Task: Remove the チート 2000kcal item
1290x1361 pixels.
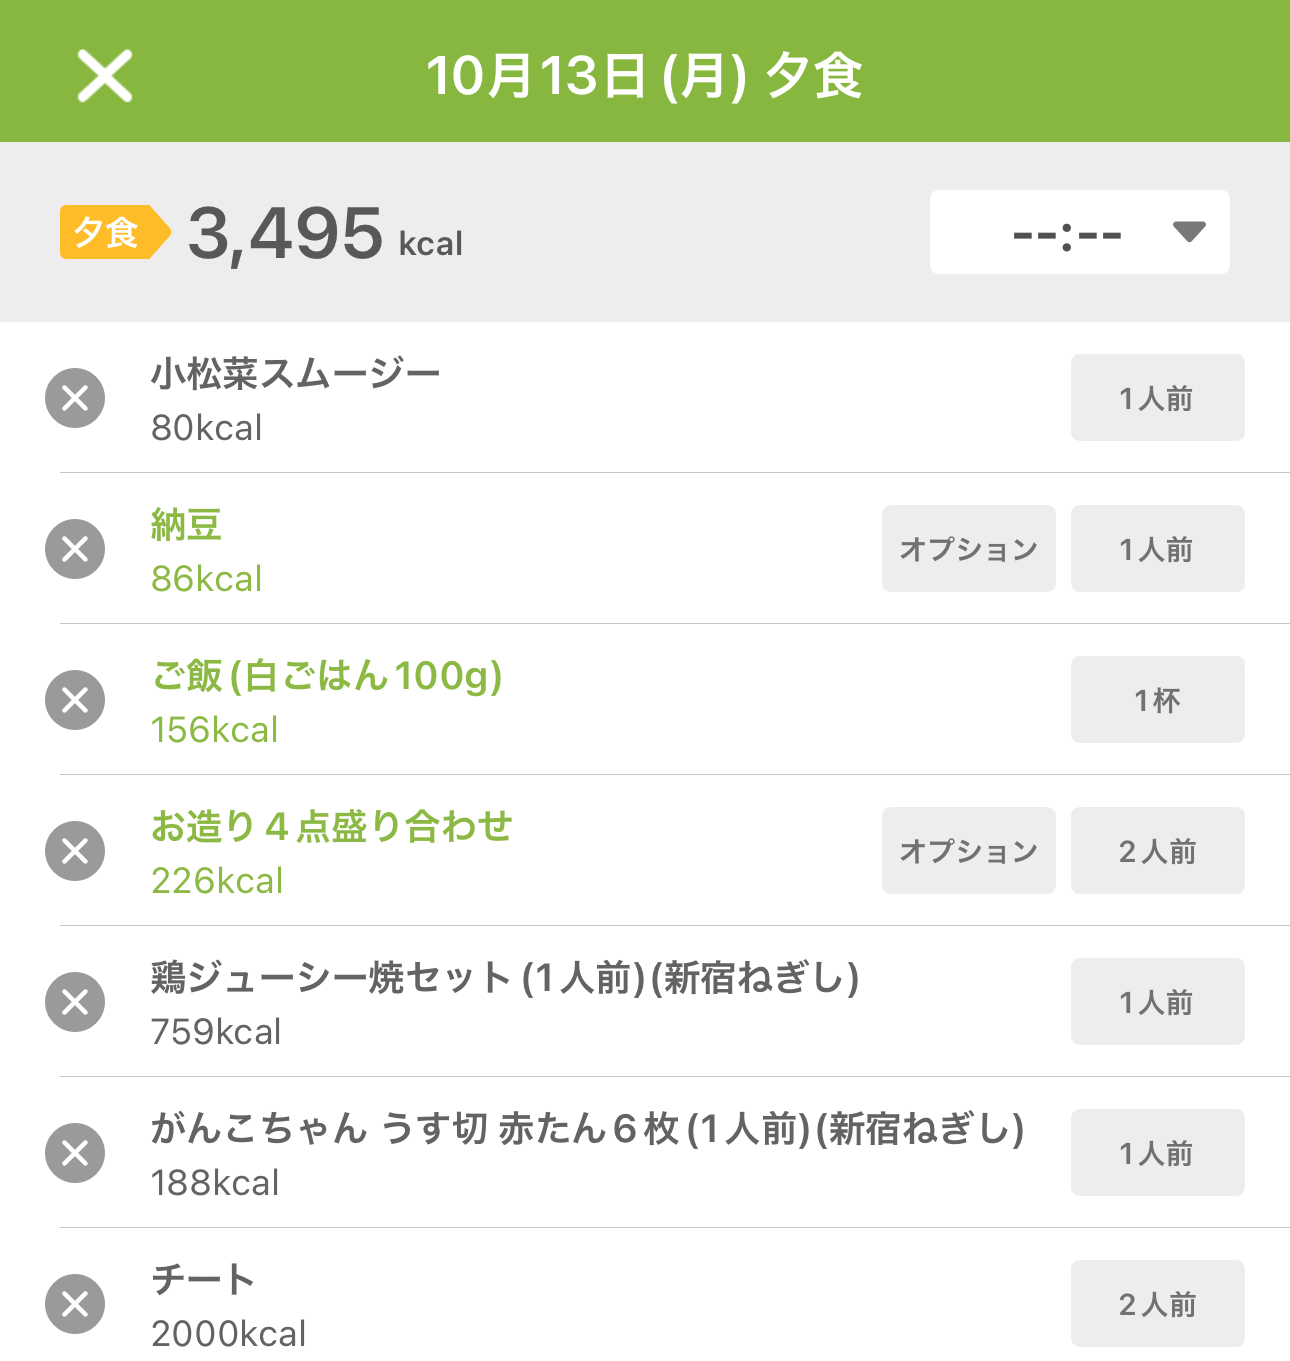Action: (x=75, y=1304)
